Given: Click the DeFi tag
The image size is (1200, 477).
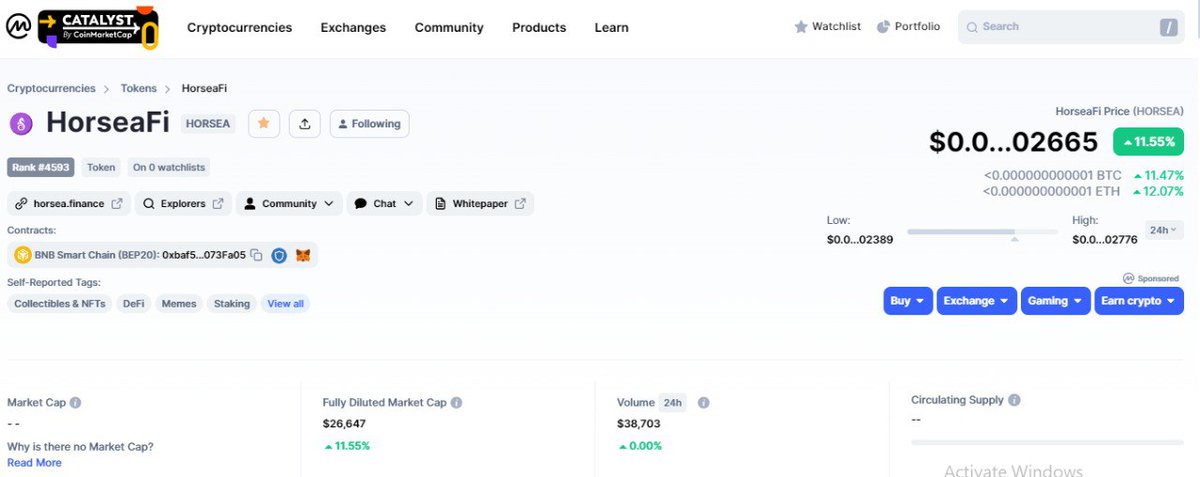Looking at the screenshot, I should pos(133,304).
